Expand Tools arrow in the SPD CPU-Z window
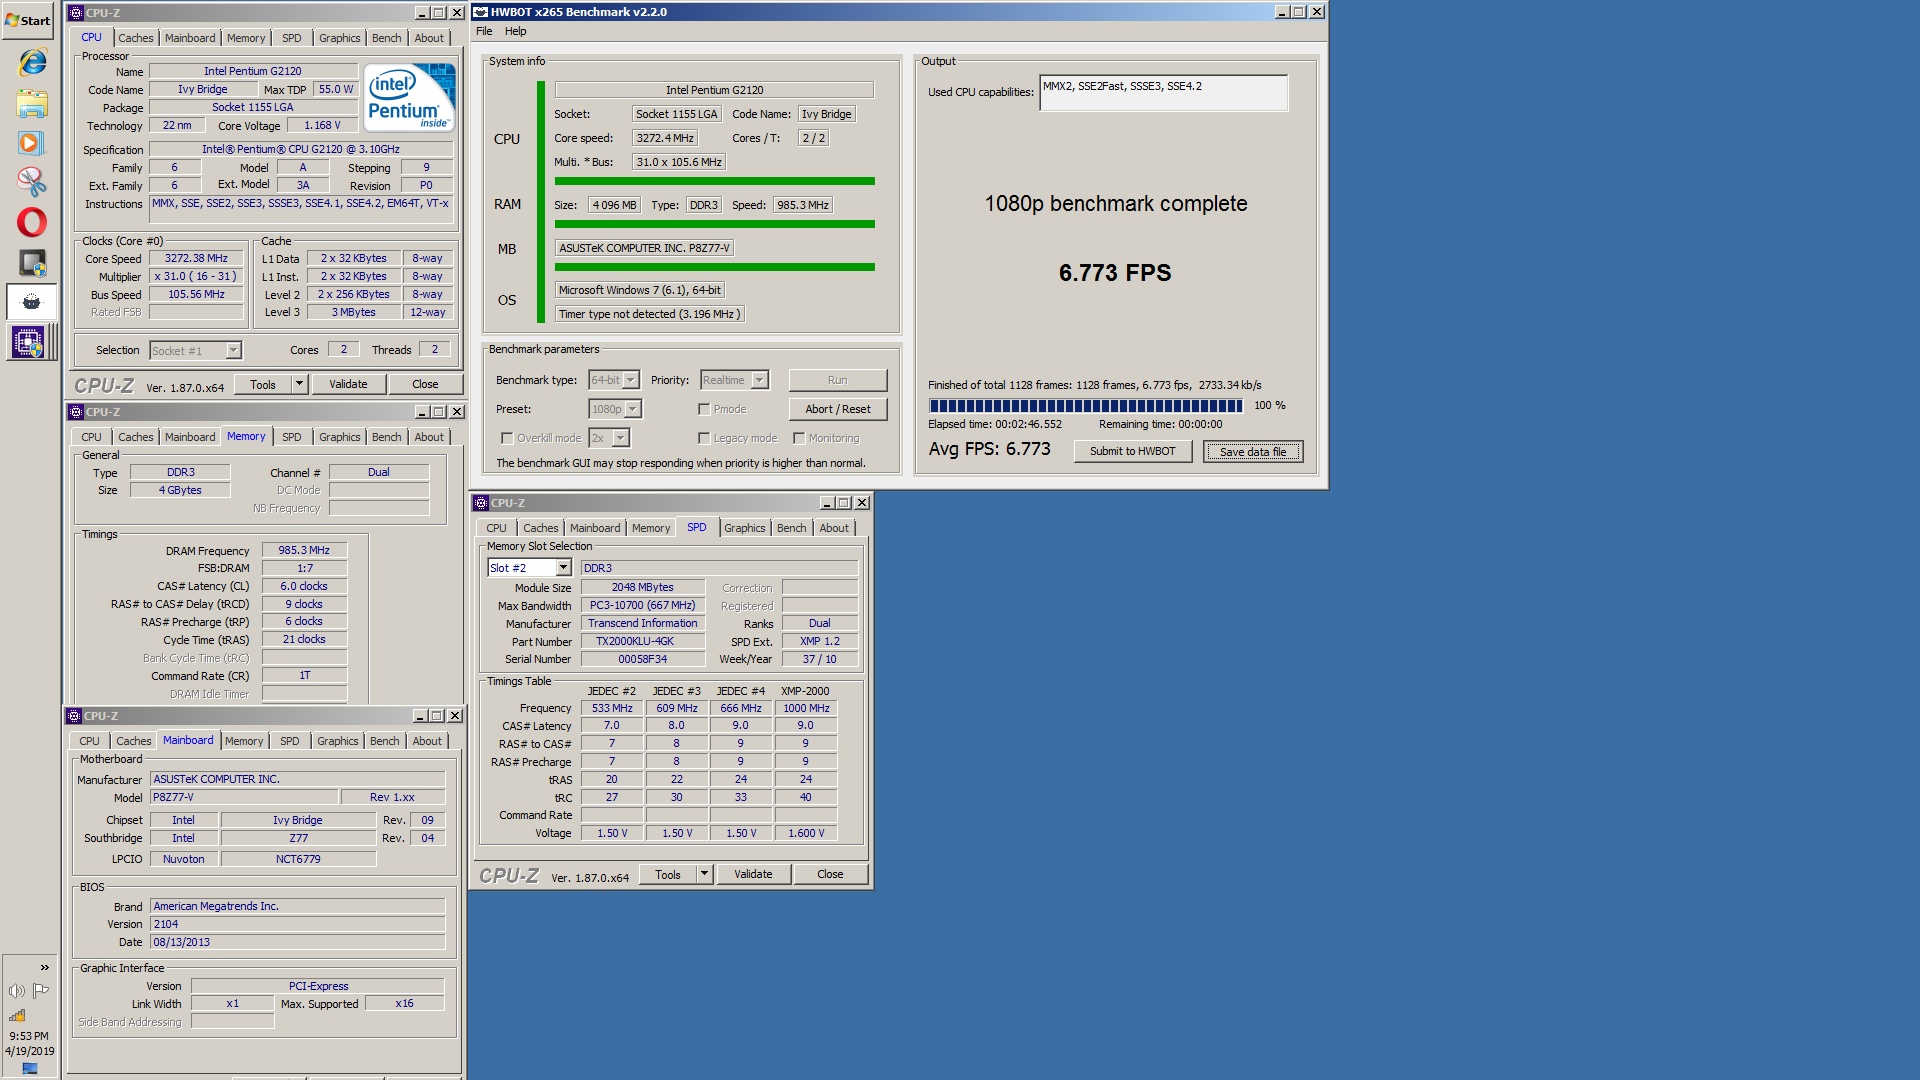Image resolution: width=1920 pixels, height=1080 pixels. point(703,875)
